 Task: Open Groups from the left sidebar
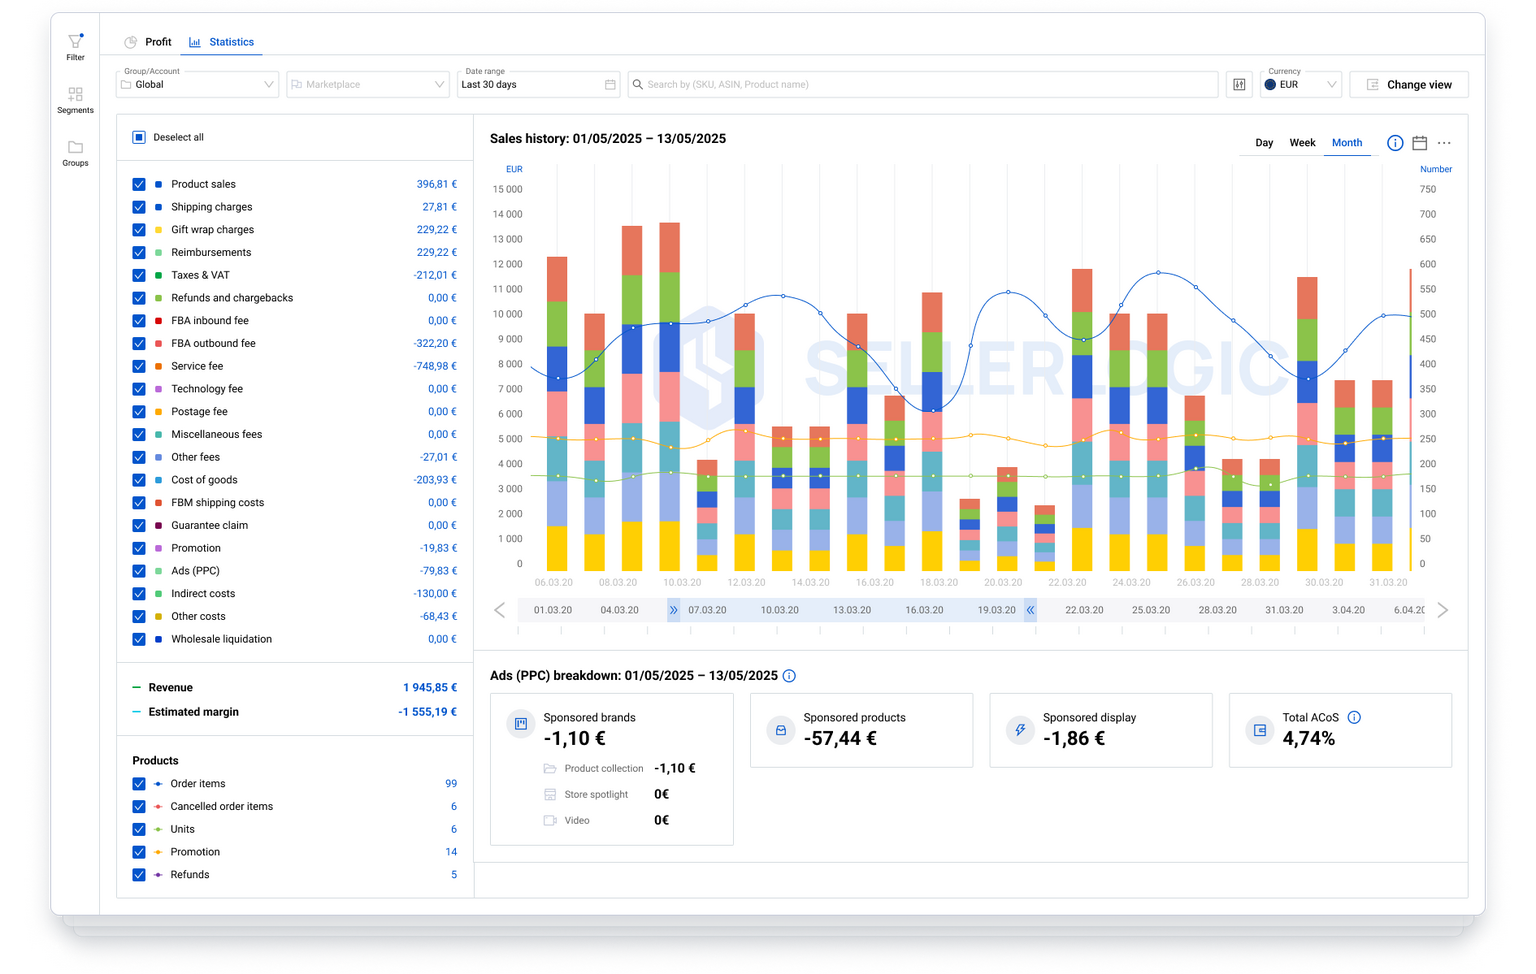pyautogui.click(x=75, y=152)
